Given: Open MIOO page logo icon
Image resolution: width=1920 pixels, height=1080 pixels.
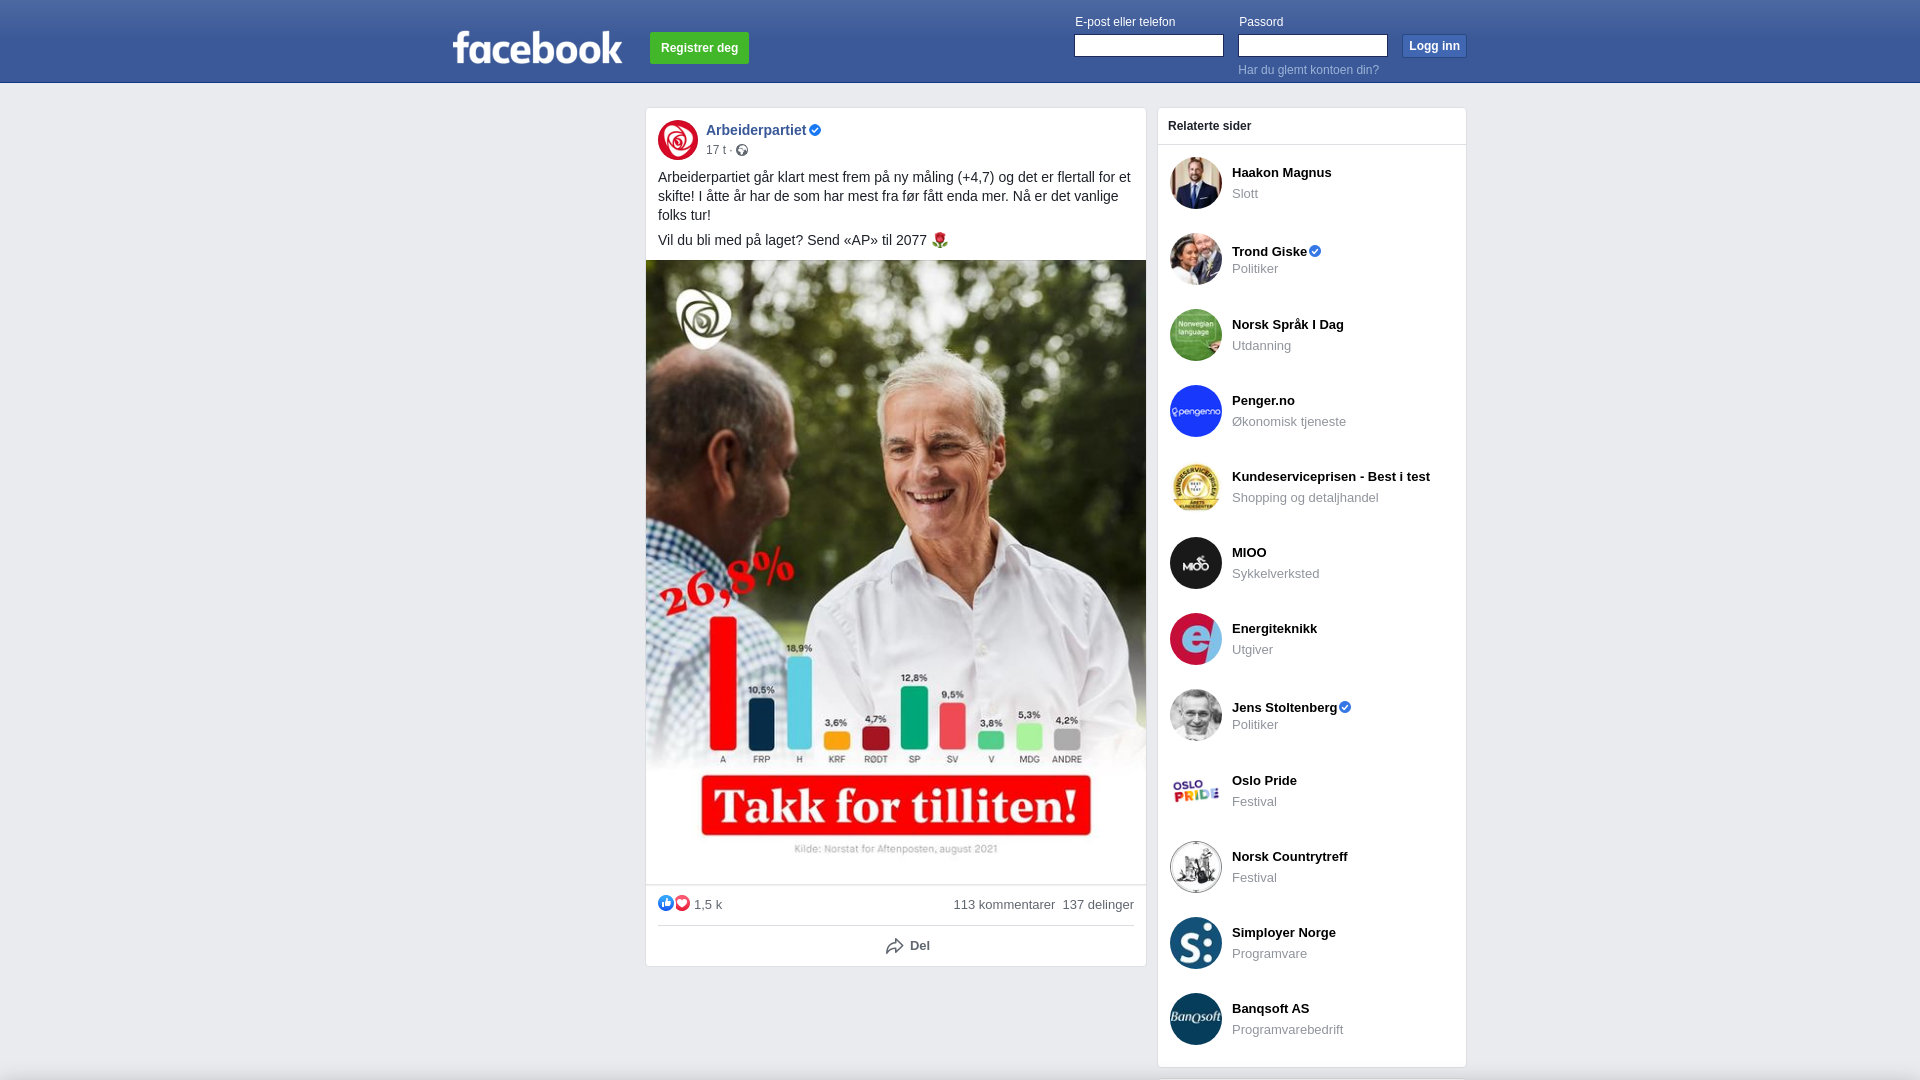Looking at the screenshot, I should pos(1196,563).
